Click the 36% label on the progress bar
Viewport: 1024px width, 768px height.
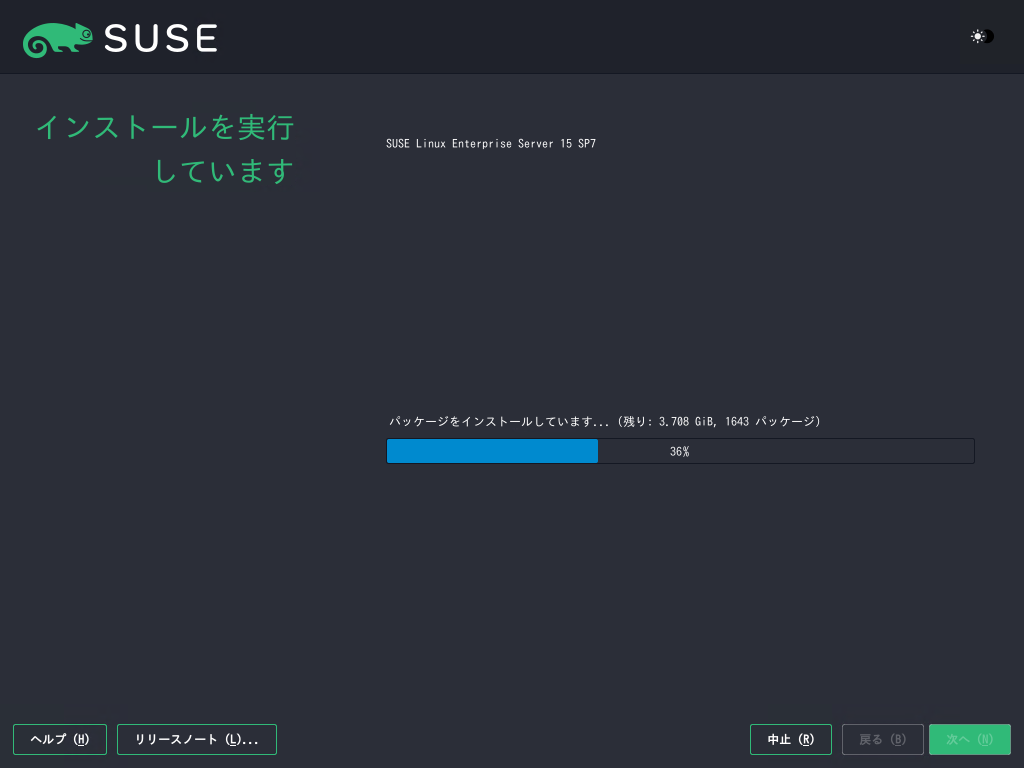pyautogui.click(x=679, y=452)
